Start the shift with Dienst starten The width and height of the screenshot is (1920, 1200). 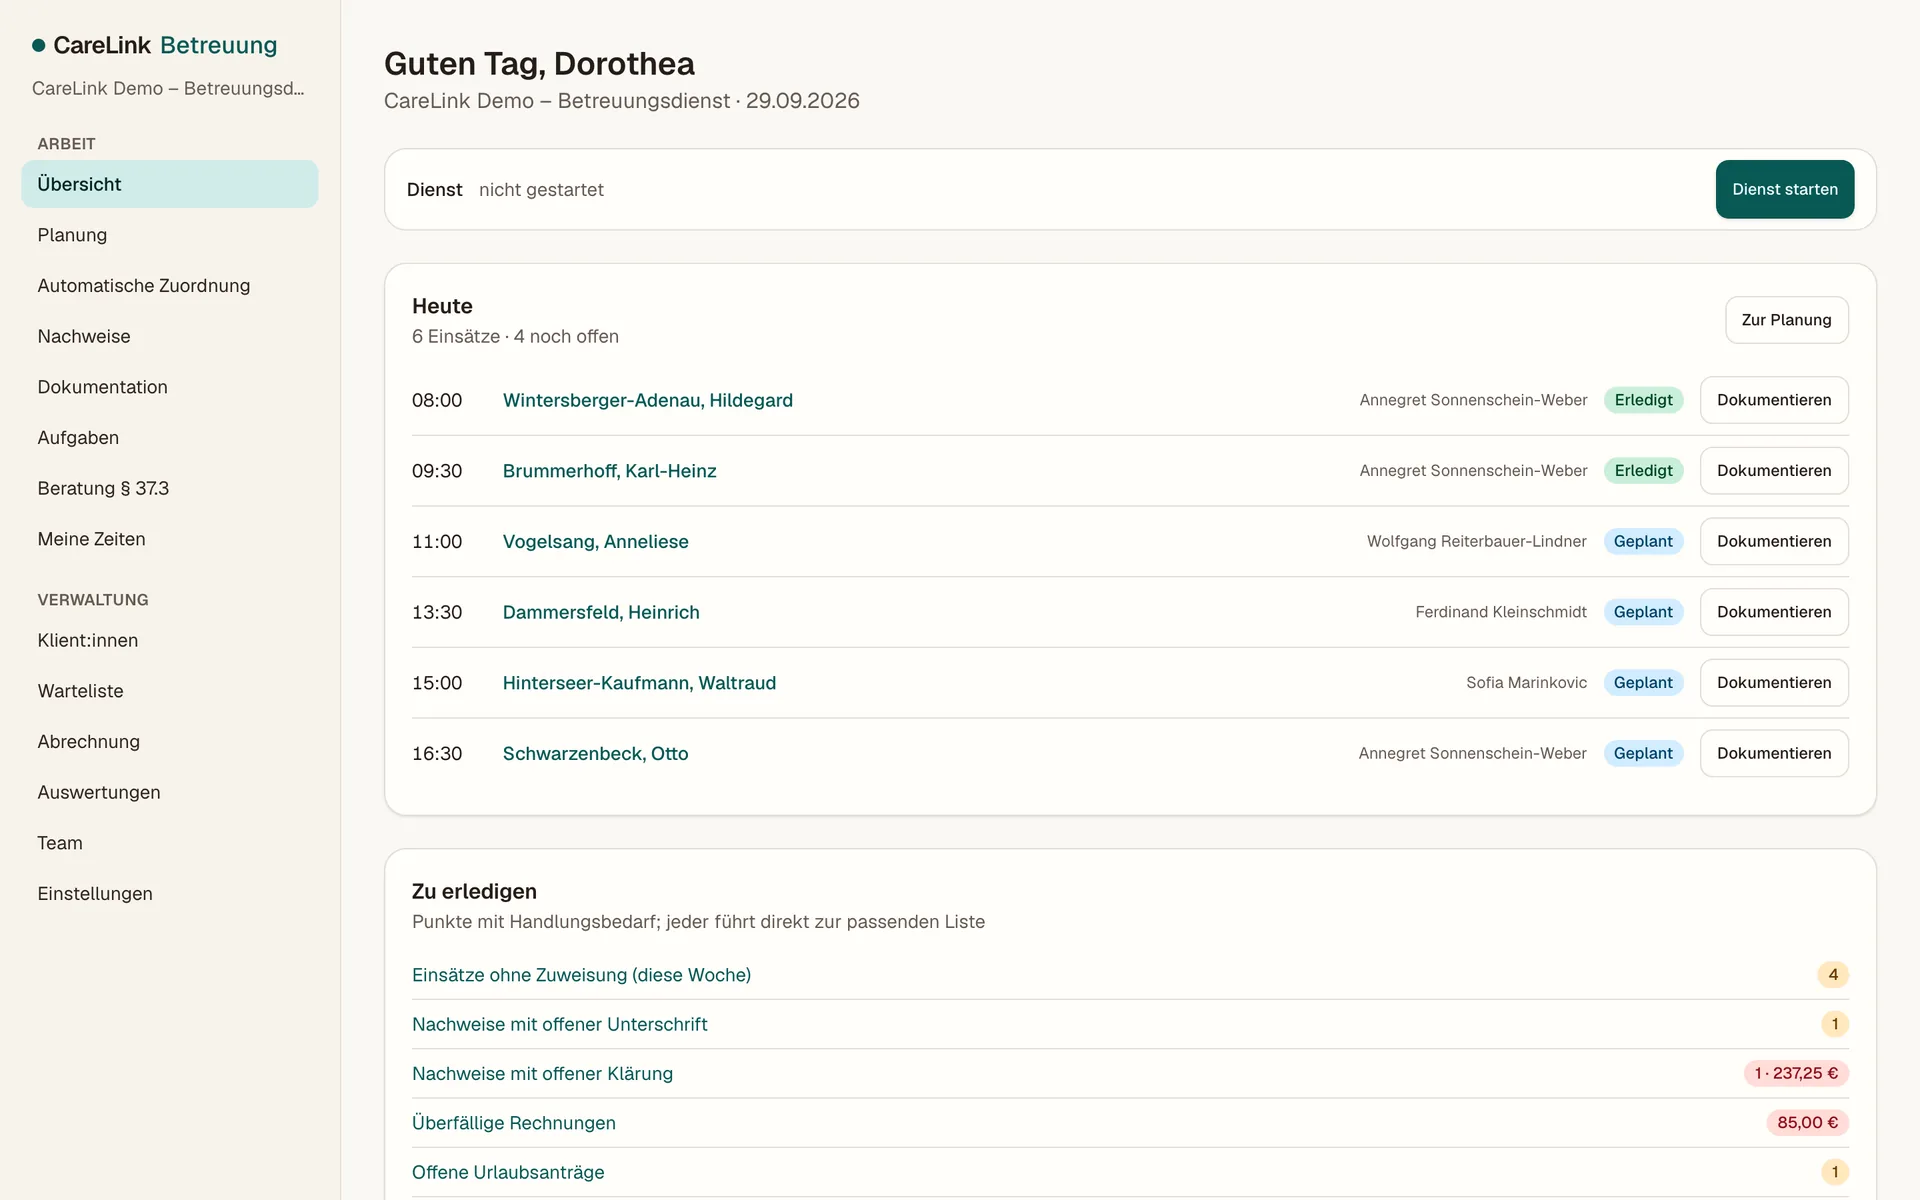(x=1785, y=189)
